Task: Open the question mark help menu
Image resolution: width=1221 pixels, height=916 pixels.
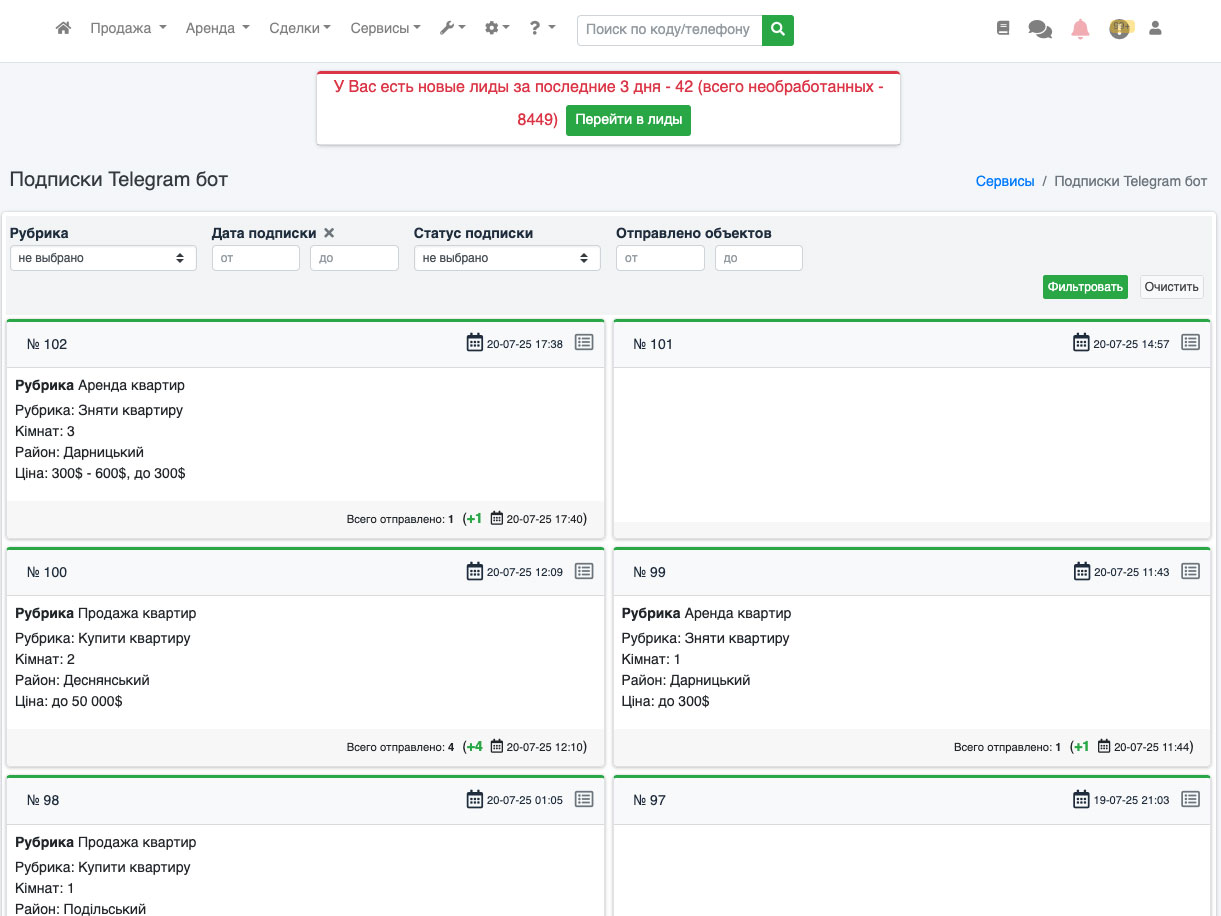Action: [542, 29]
